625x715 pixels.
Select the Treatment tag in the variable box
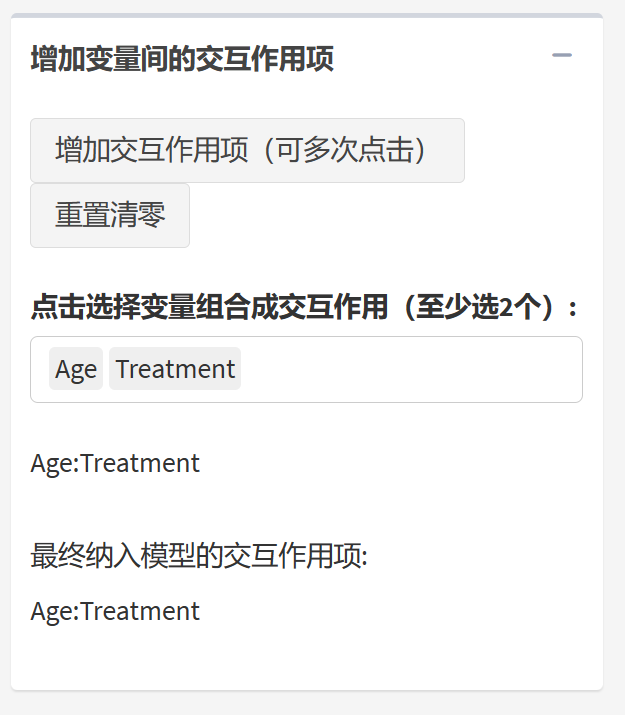175,369
